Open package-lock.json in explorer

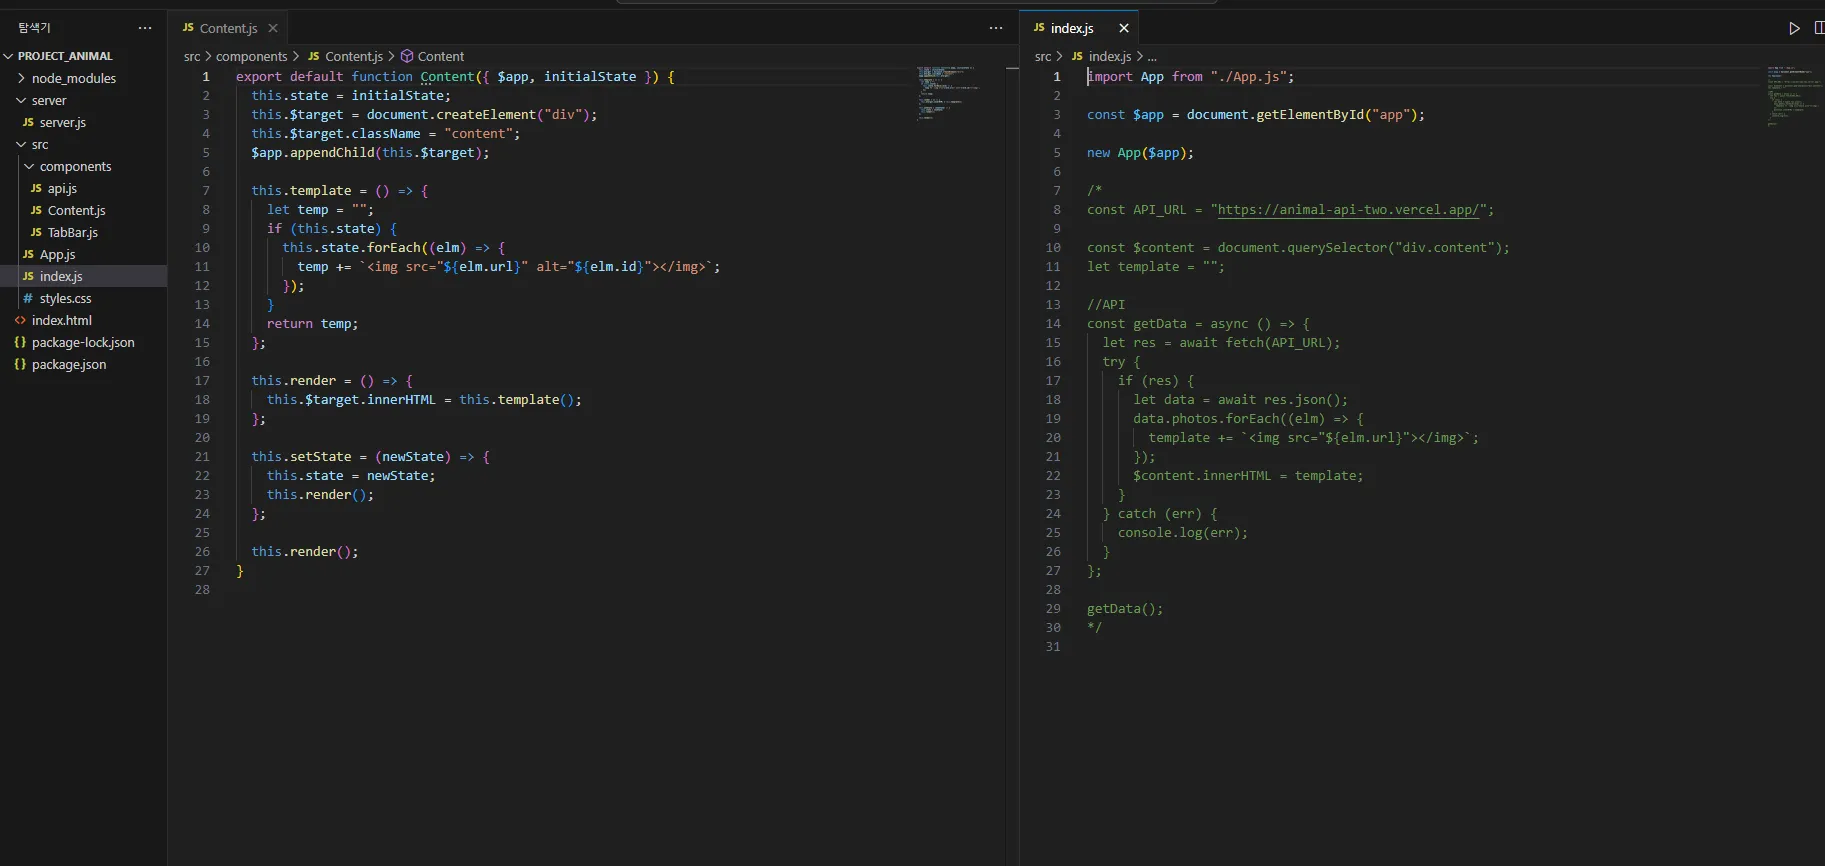coord(83,342)
